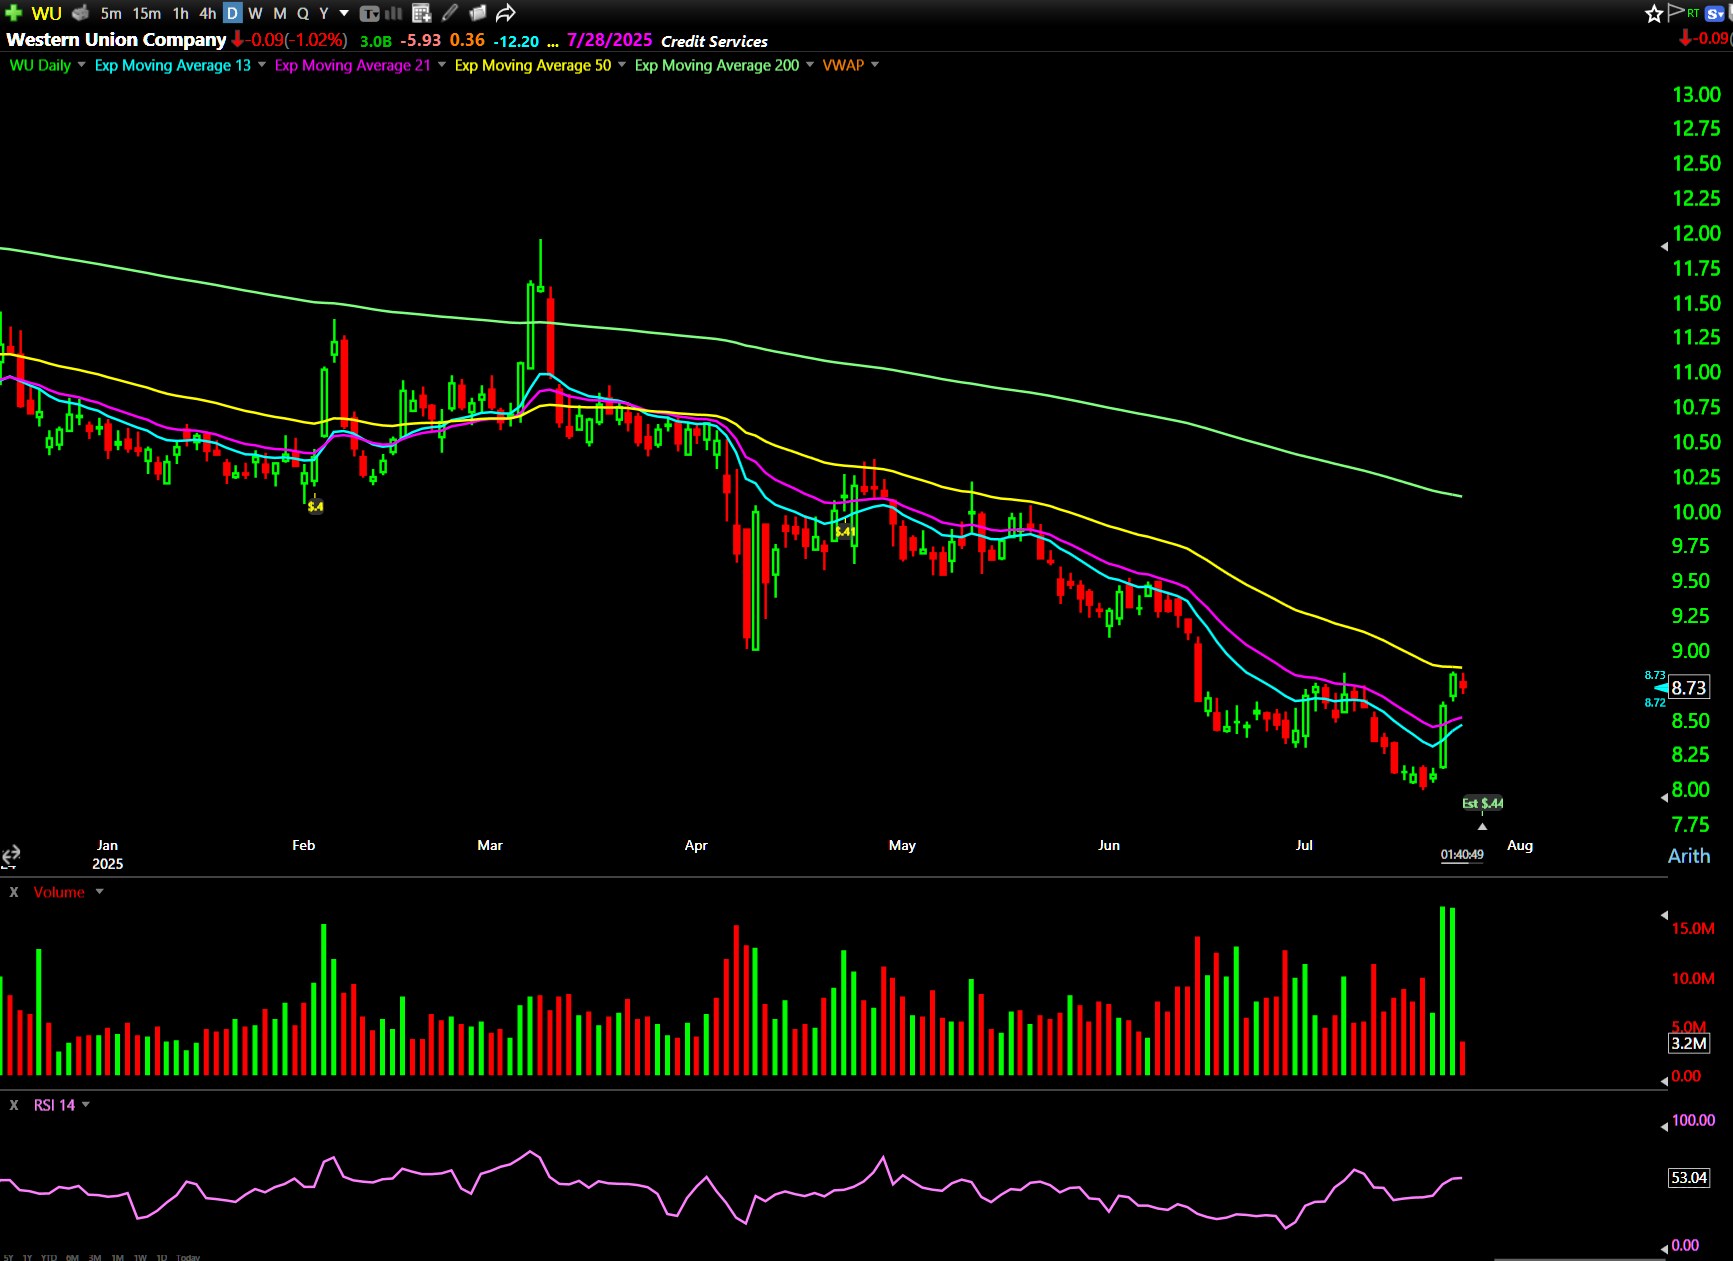Click the ellipsis more-data button
Screen dimensions: 1733x1261
553,42
